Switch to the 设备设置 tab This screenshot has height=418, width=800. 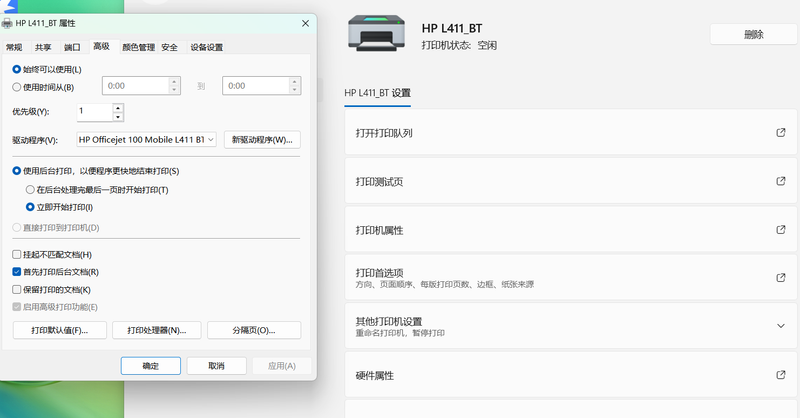(207, 47)
